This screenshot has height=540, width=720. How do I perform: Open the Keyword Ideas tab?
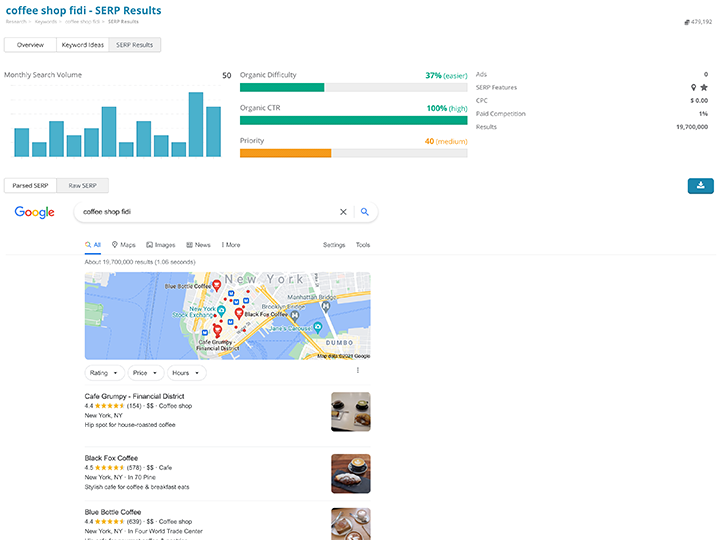82,45
